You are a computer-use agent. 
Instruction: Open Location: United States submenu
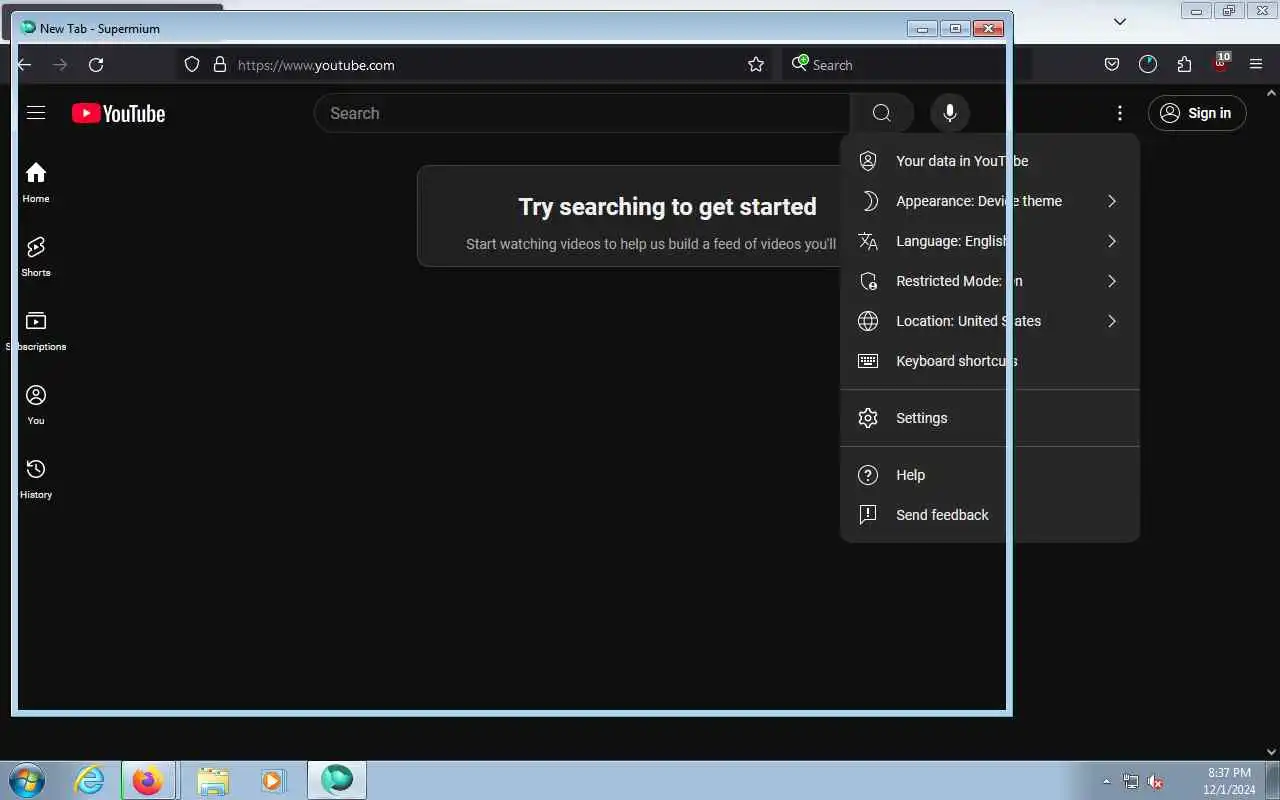coord(990,321)
